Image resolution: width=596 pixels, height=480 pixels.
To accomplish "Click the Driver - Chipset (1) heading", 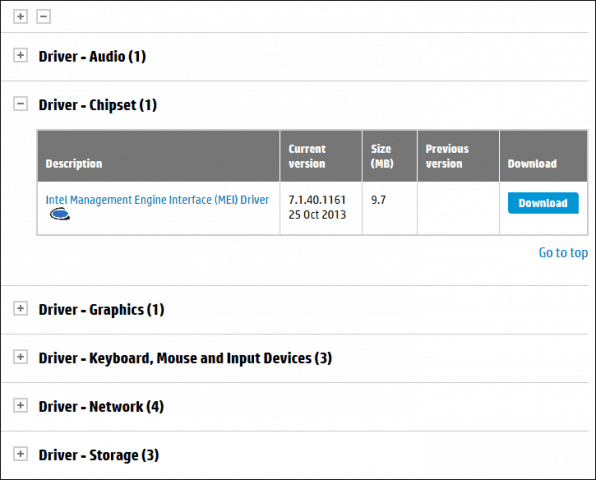I will tap(98, 105).
